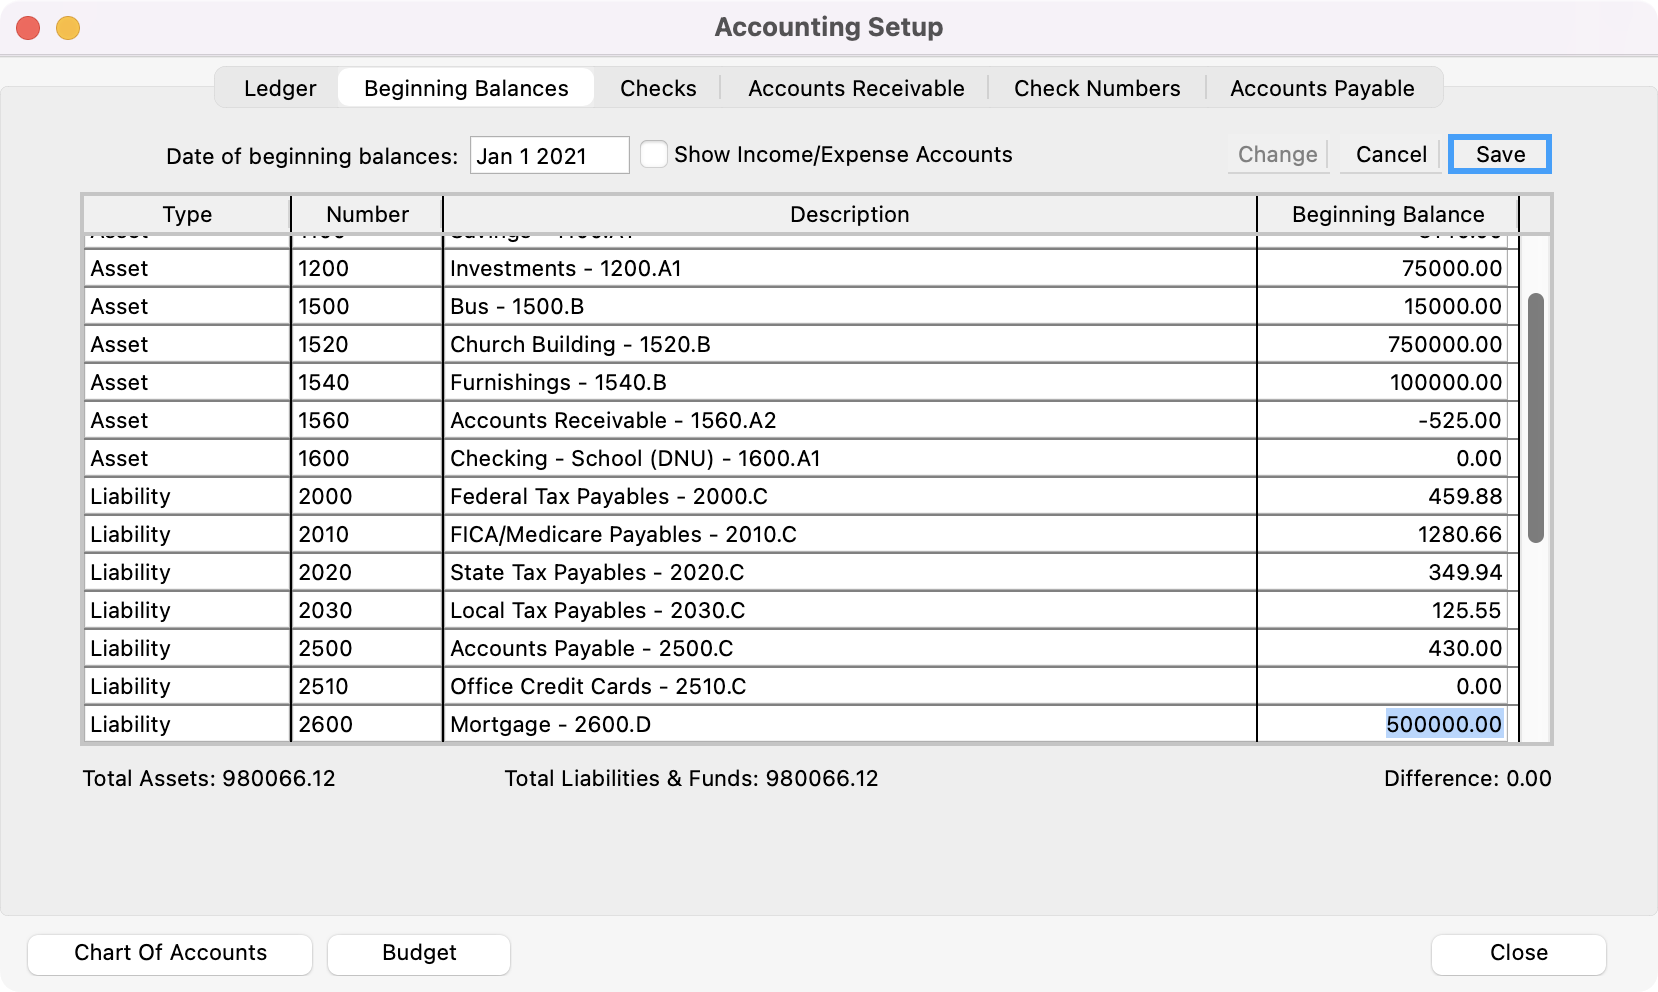Select the Office Credit Cards row description
The width and height of the screenshot is (1658, 992).
848,687
